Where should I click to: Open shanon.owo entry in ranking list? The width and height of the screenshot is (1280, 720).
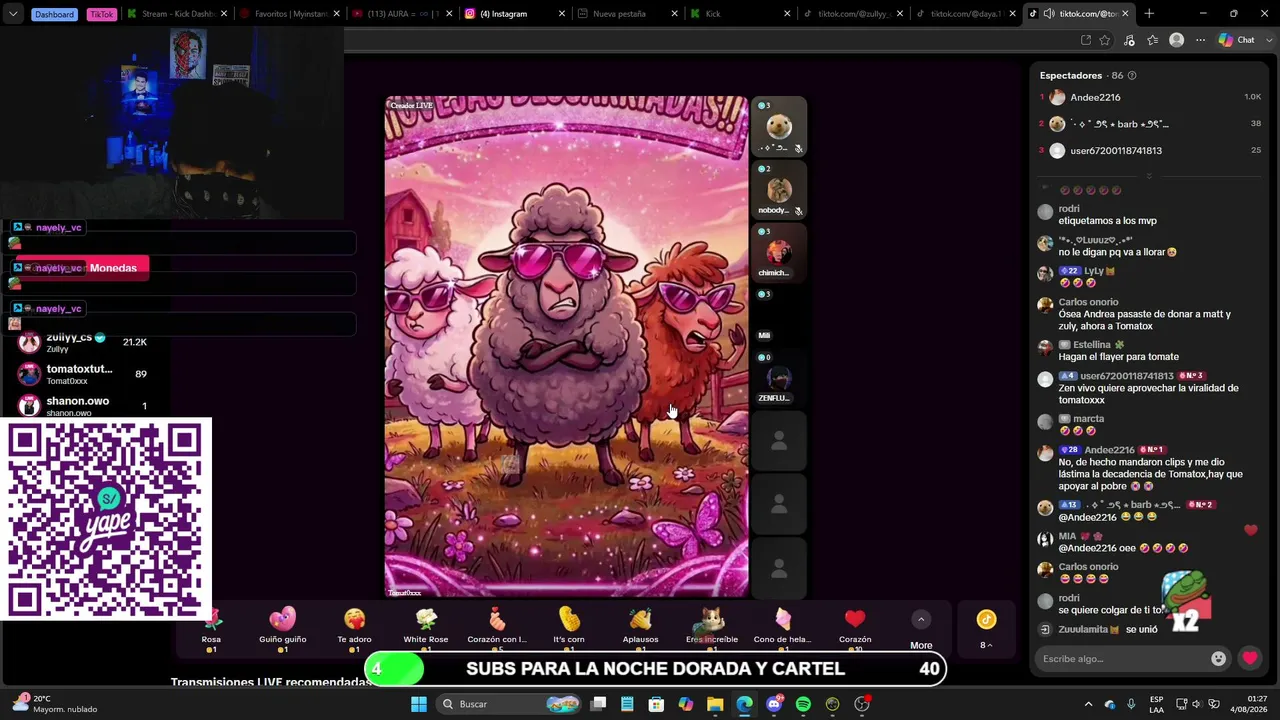[x=85, y=406]
